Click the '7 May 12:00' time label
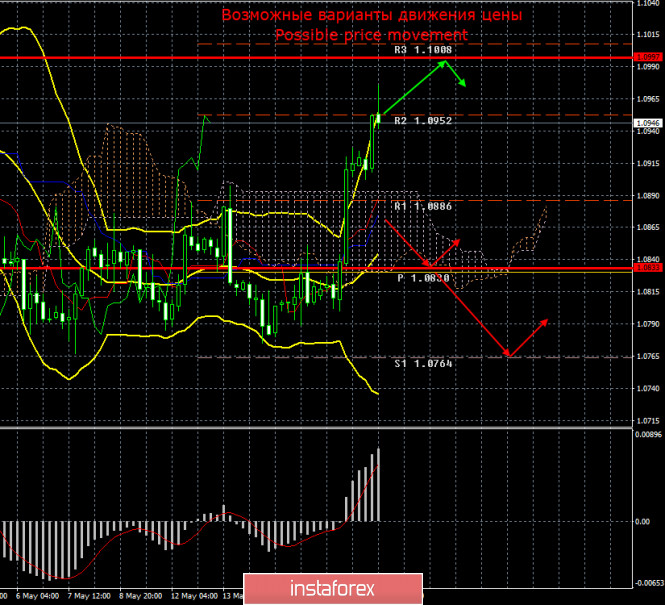The width and height of the screenshot is (665, 605). pyautogui.click(x=89, y=596)
